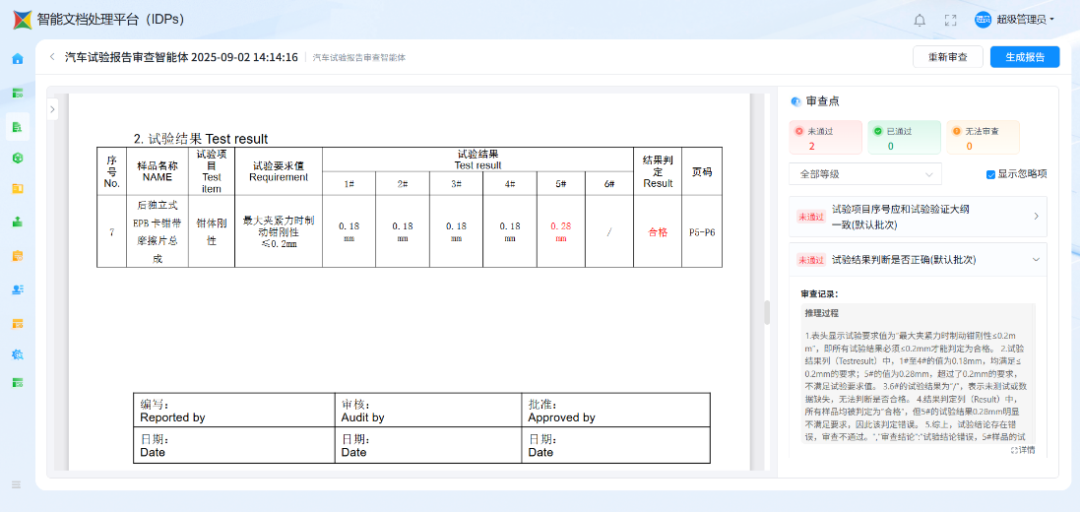The image size is (1080, 512).
Task: Click 详情 link under reasoning text
Action: (1022, 450)
